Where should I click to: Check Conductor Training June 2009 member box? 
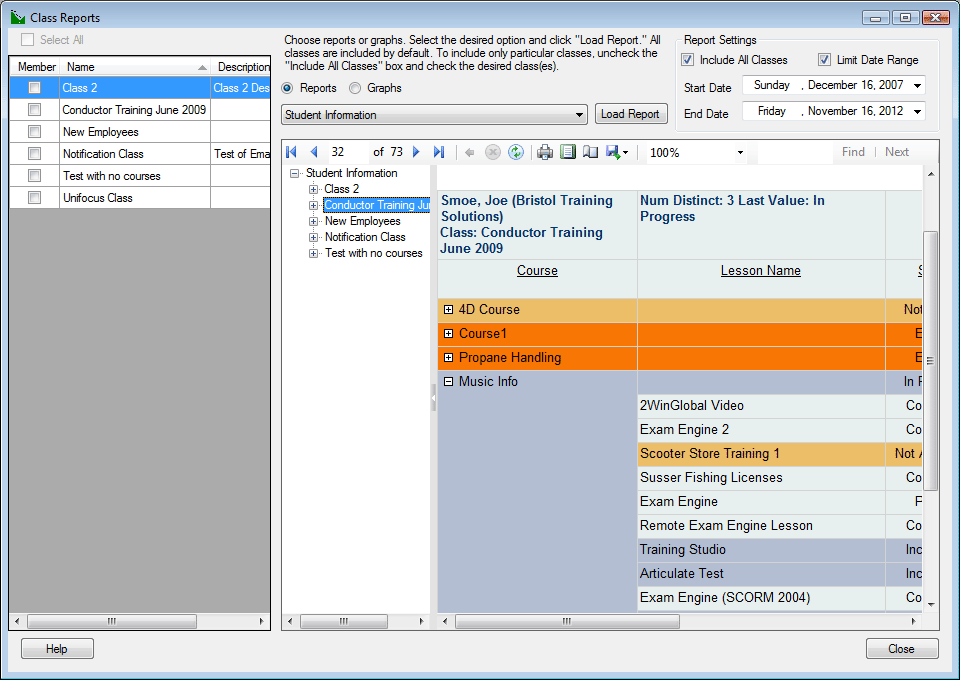[34, 110]
